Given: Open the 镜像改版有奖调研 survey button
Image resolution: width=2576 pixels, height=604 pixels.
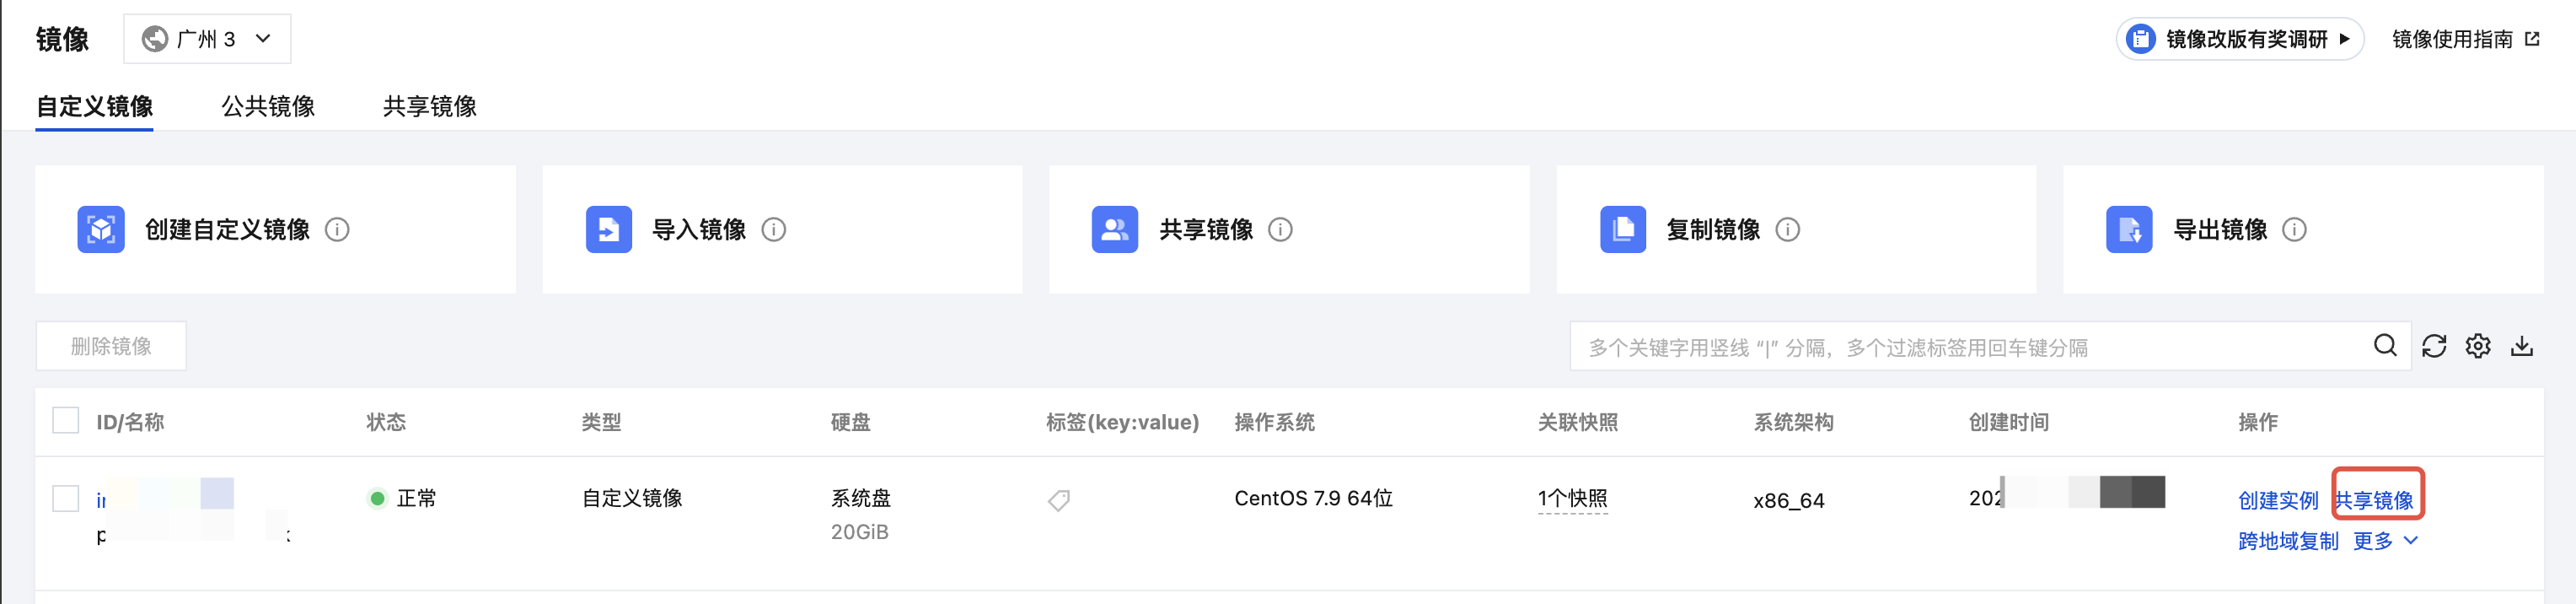Looking at the screenshot, I should click(2239, 39).
